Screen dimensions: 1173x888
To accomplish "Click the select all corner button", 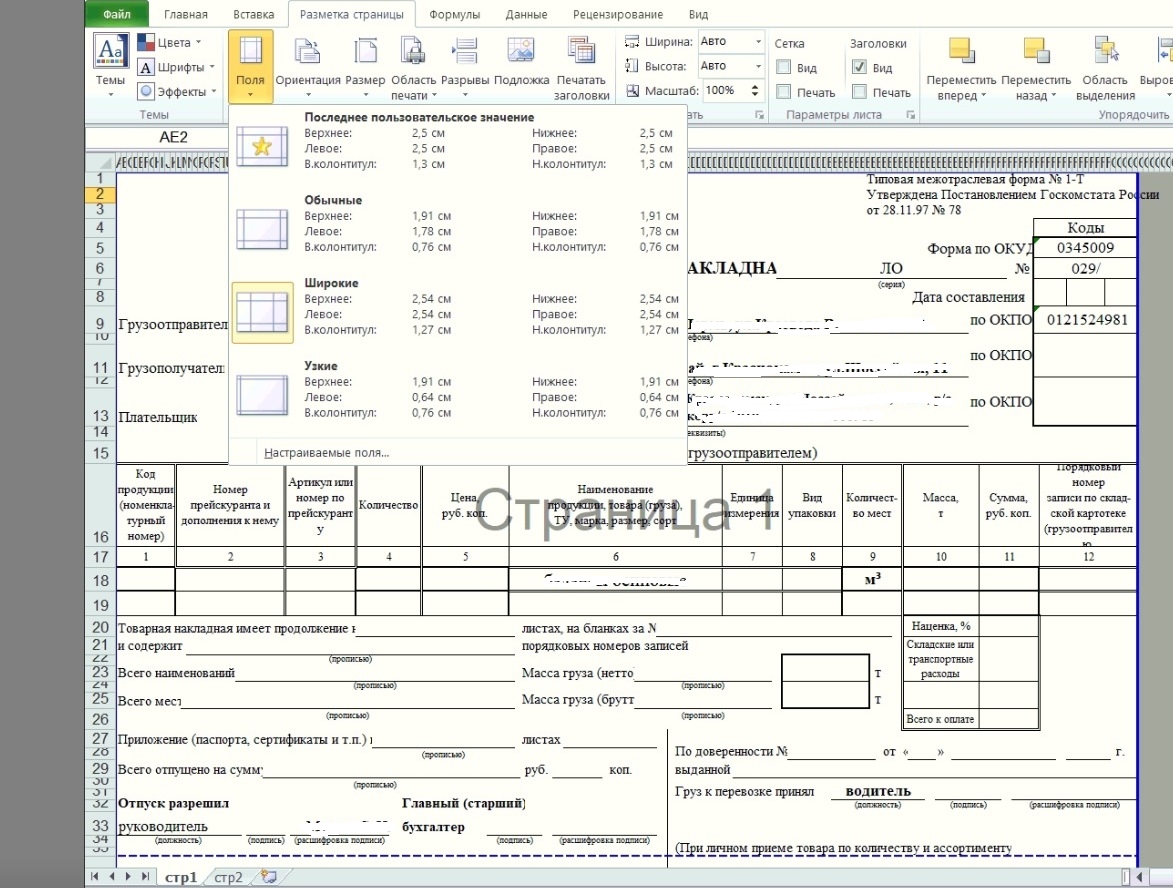I will (101, 162).
